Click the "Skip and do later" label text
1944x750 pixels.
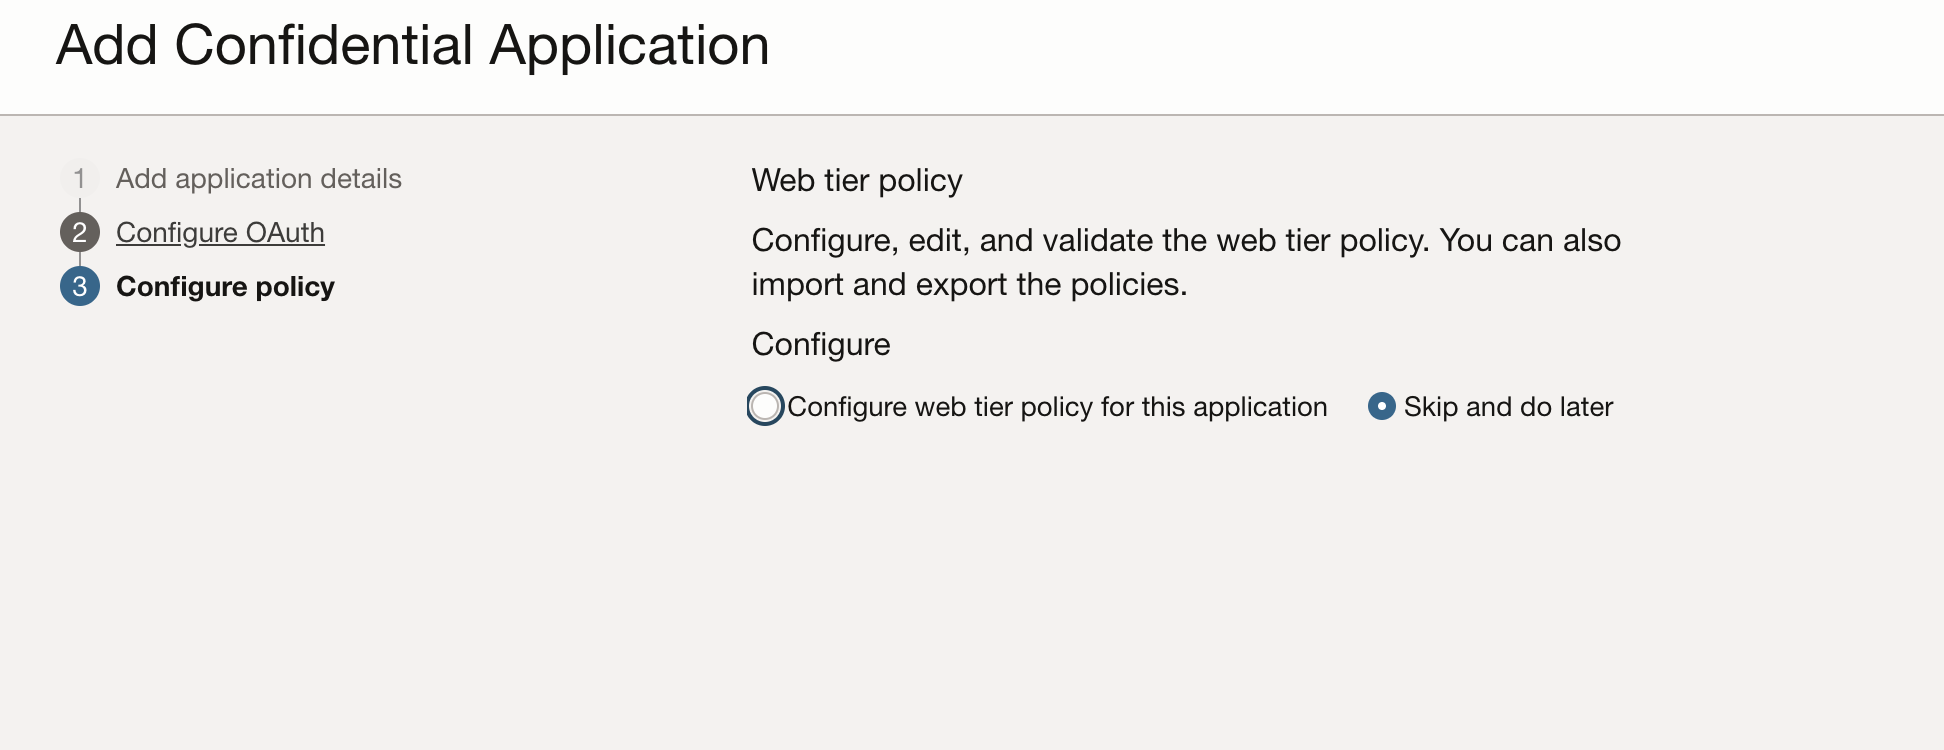coord(1508,407)
